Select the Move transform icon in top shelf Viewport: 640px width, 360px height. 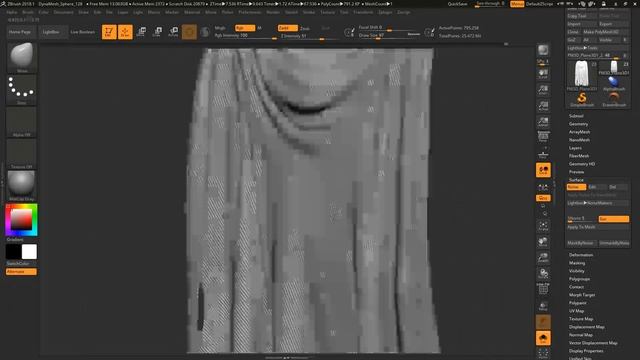click(x=142, y=31)
